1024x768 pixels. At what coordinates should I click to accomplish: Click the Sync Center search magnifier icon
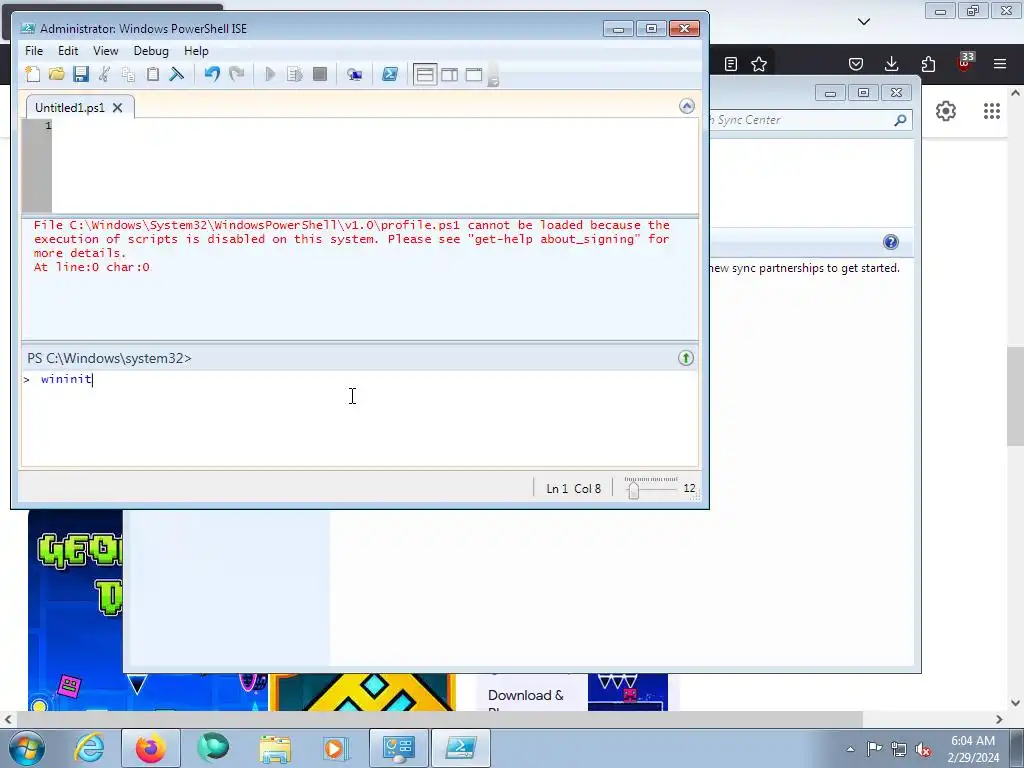pyautogui.click(x=900, y=120)
